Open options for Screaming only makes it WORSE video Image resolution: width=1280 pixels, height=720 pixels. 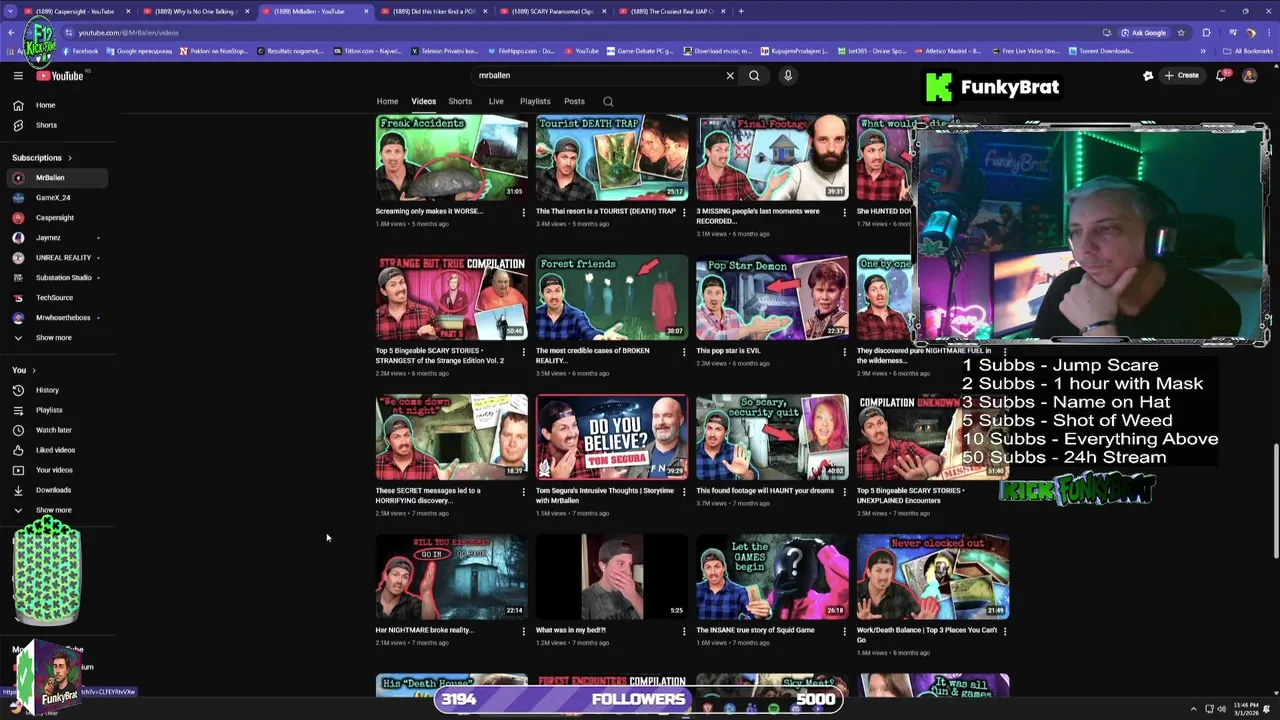[523, 212]
